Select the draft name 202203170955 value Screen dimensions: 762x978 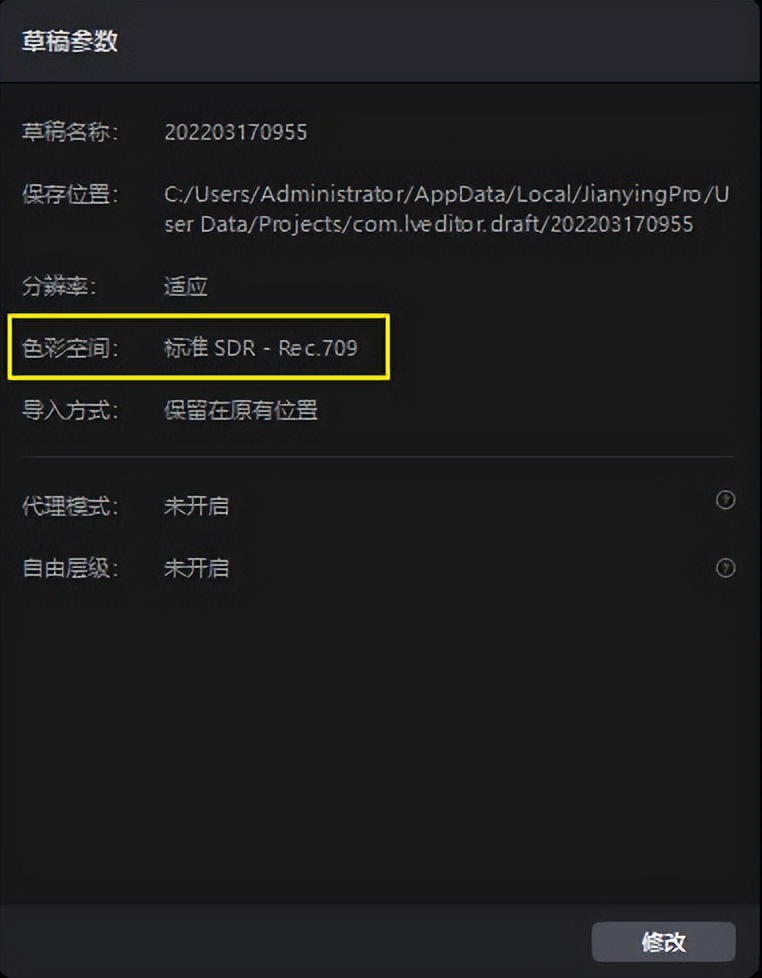(236, 132)
